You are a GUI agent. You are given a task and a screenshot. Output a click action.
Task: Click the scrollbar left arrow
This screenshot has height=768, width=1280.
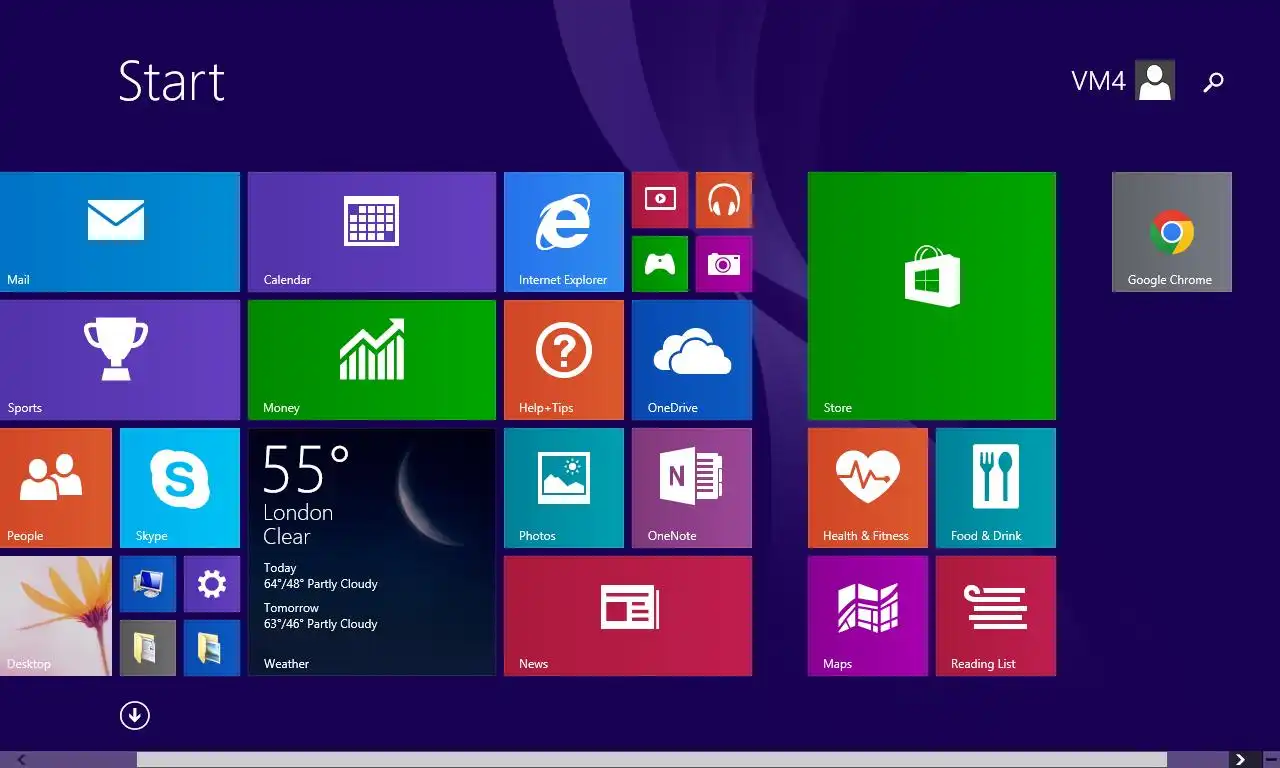(x=22, y=760)
